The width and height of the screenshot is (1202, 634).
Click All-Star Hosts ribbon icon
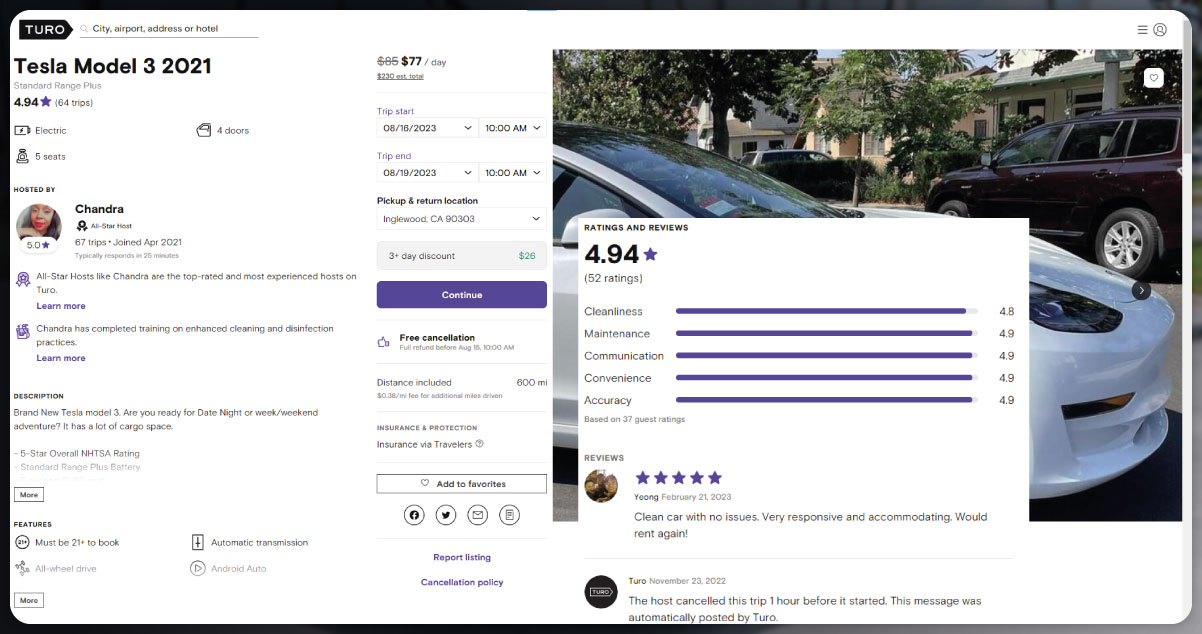[22, 280]
